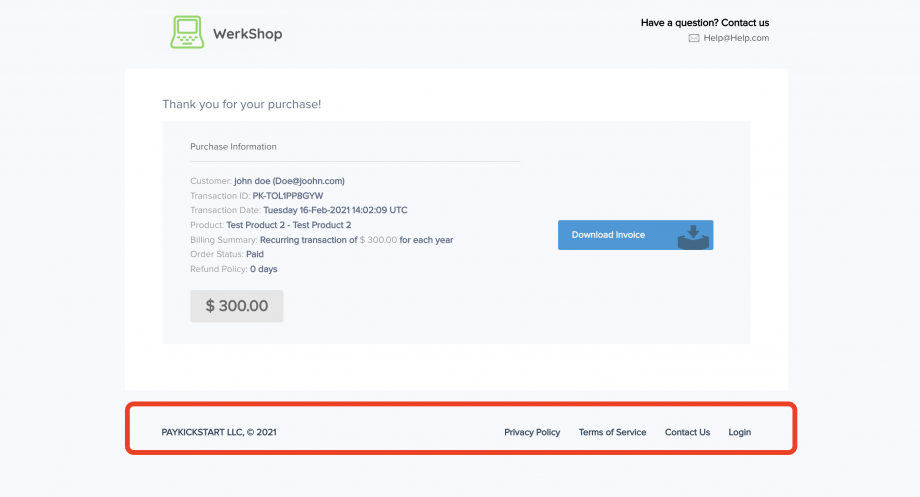Image resolution: width=920 pixels, height=497 pixels.
Task: Open the Terms of Service footer link
Action: coord(612,432)
